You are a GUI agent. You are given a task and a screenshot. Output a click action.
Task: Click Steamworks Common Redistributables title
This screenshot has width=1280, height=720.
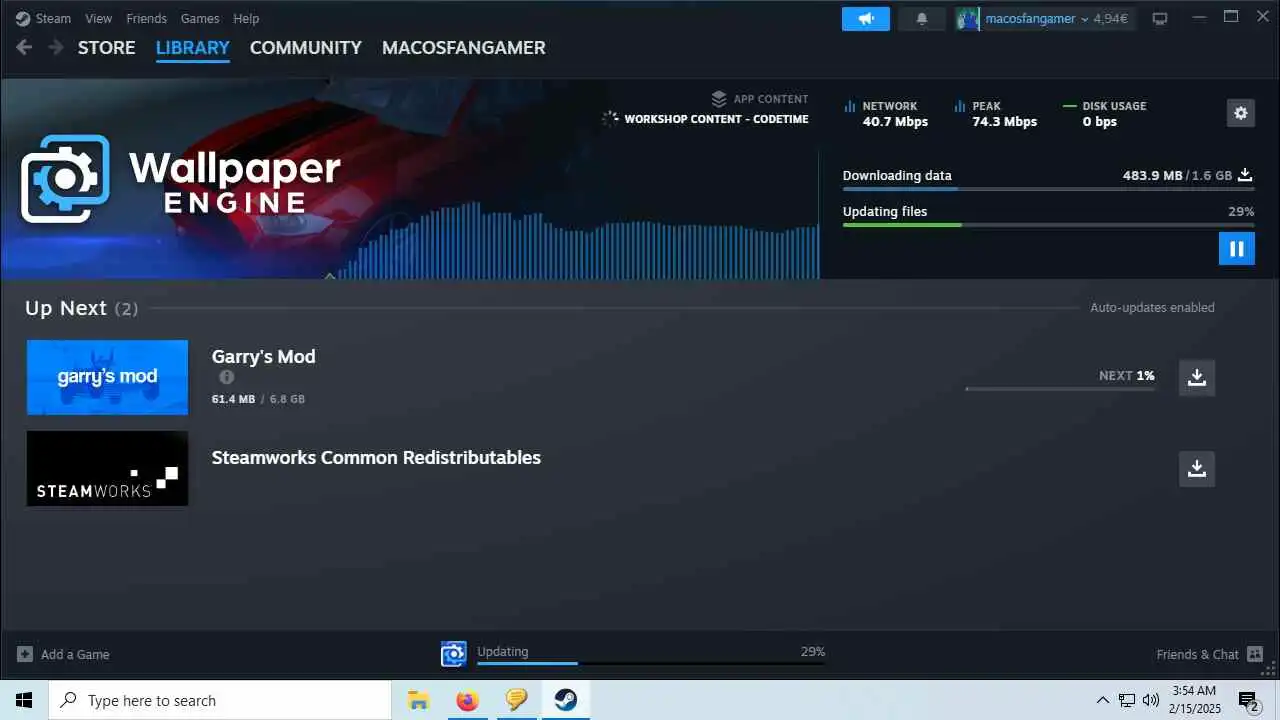click(376, 457)
